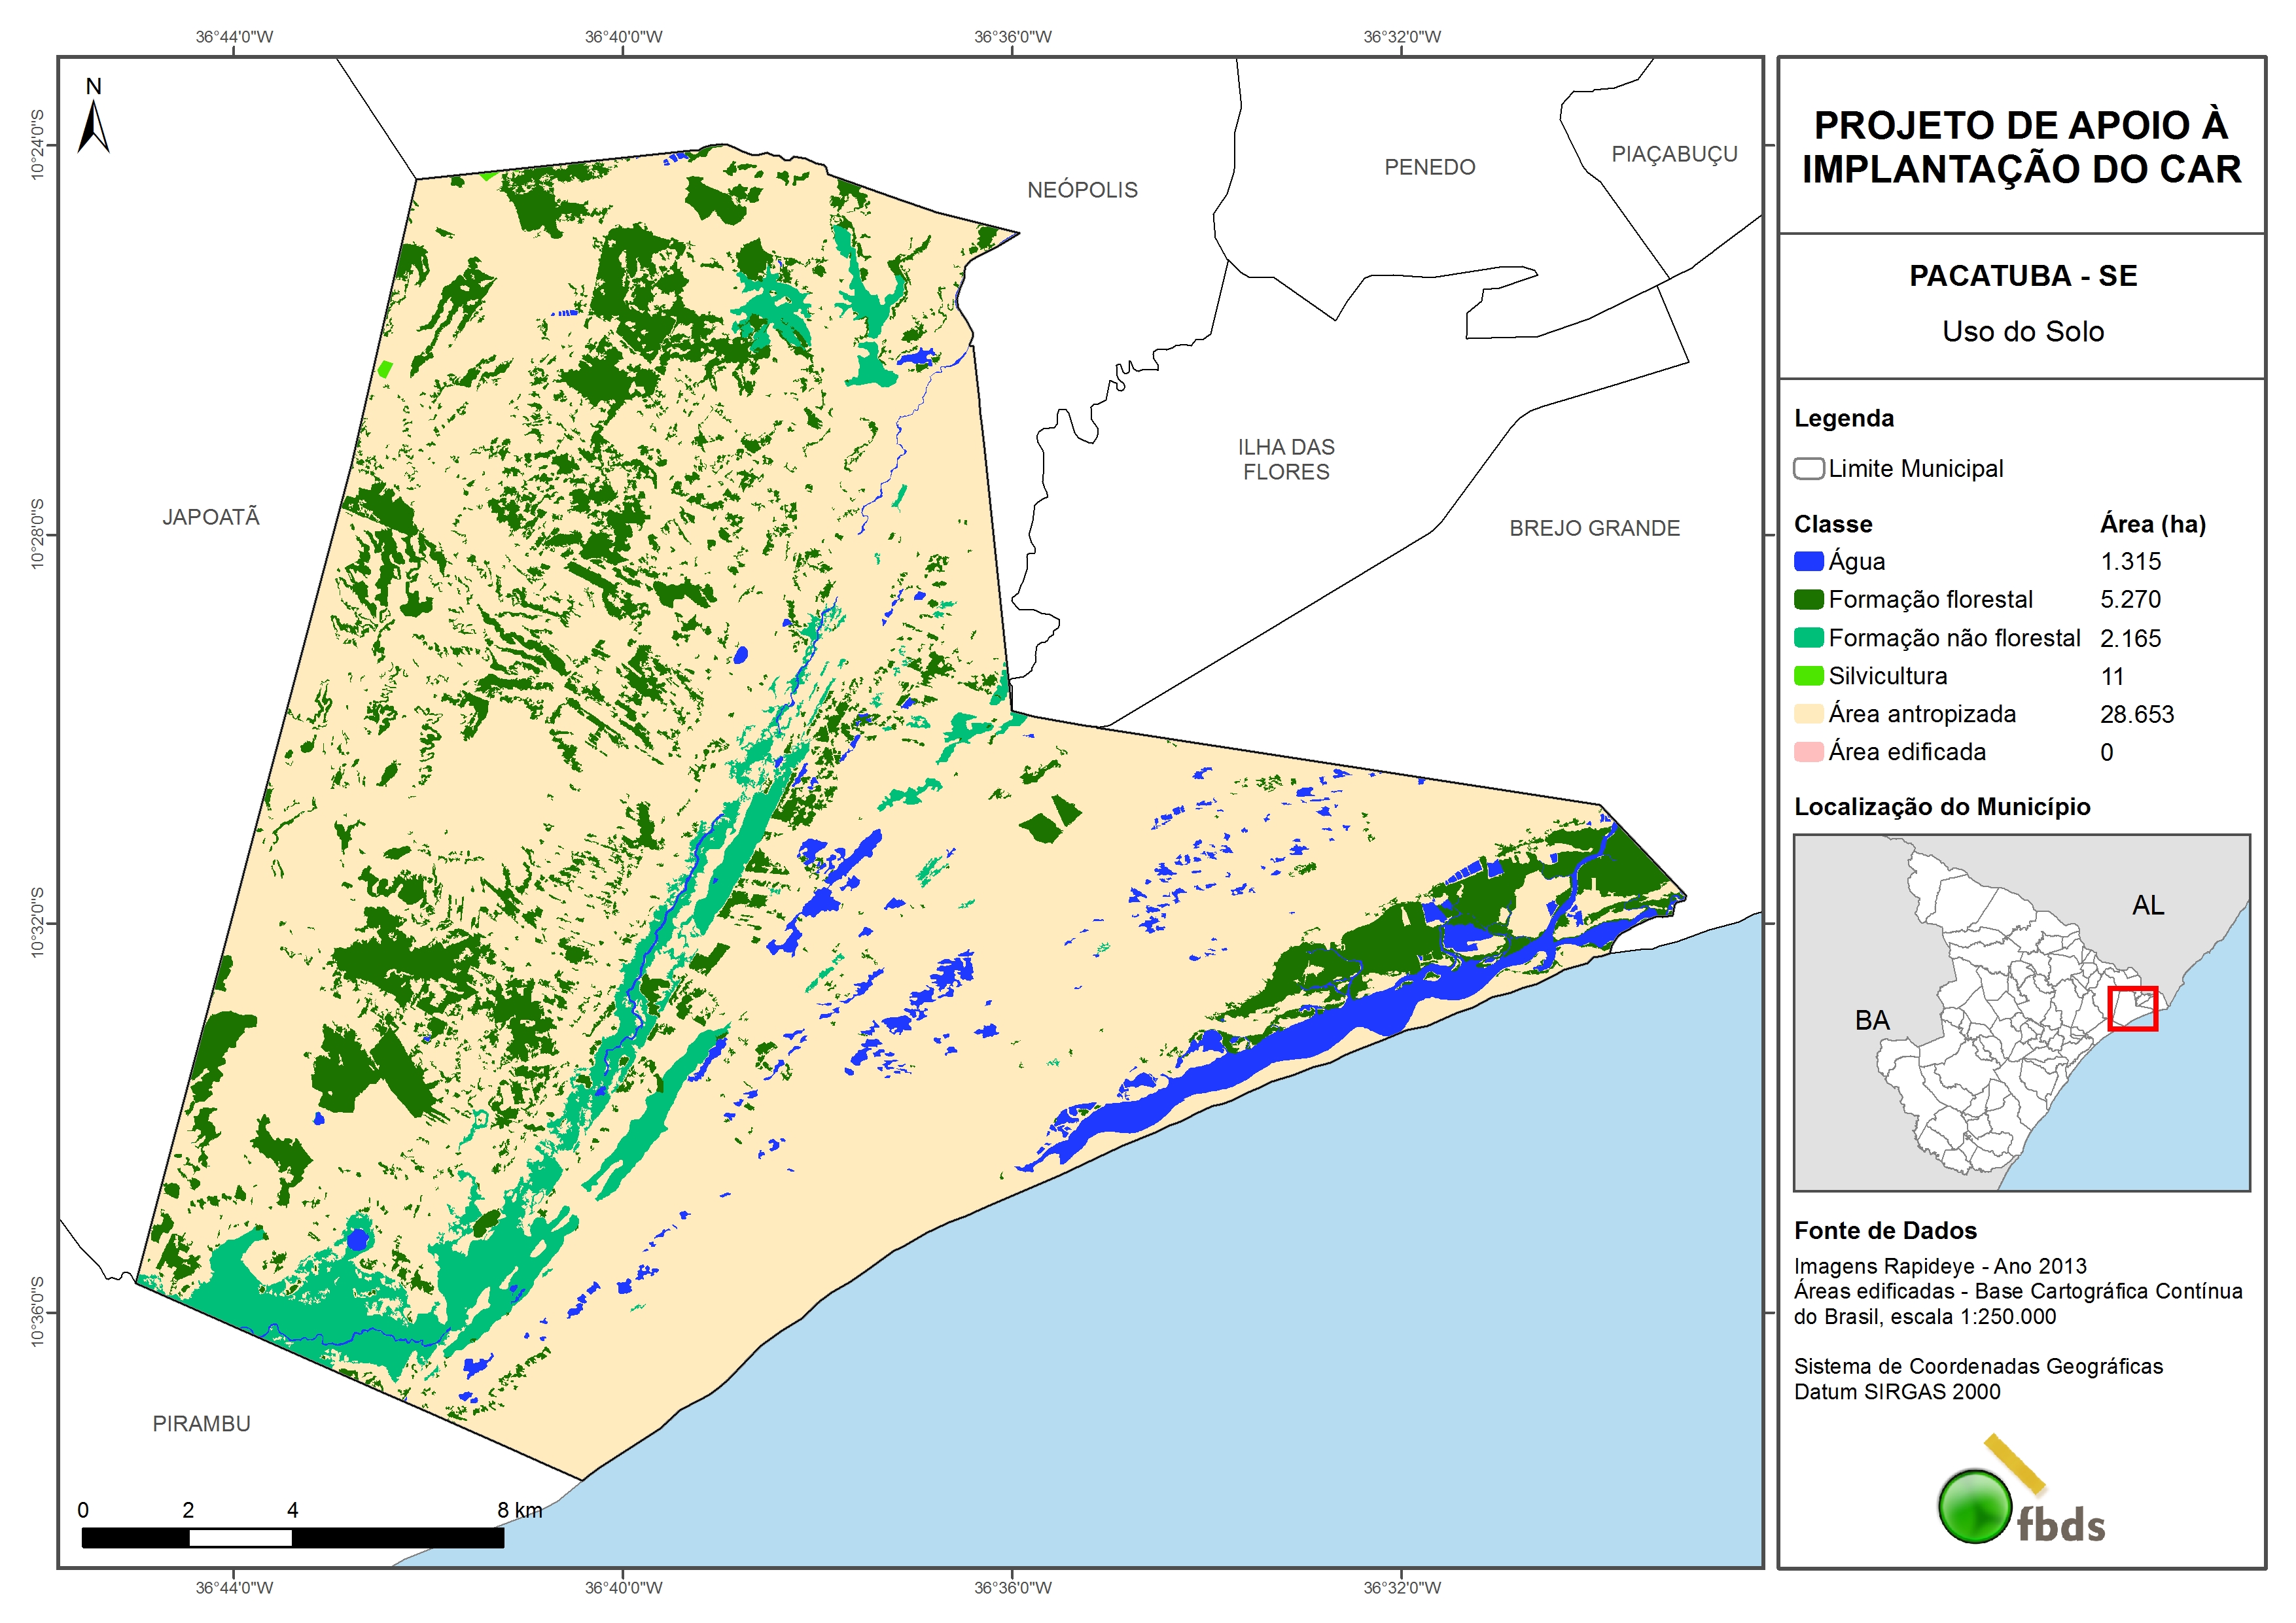Click the red locator rectangle in inset map

(2132, 1008)
